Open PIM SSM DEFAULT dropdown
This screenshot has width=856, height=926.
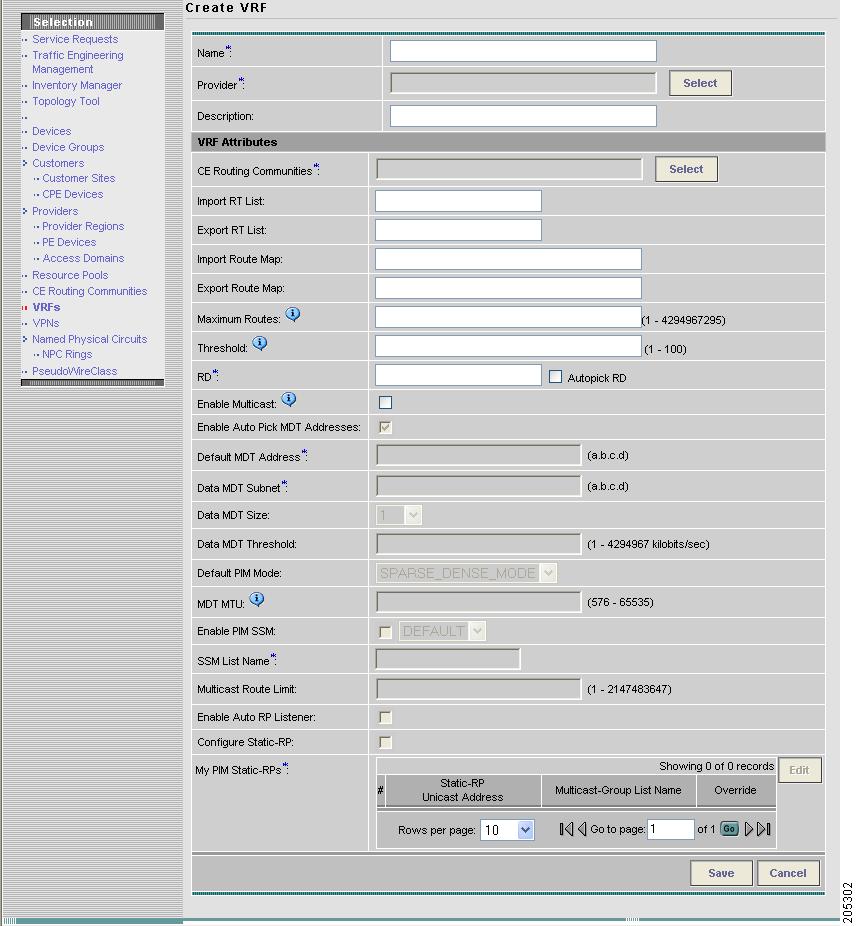(442, 631)
